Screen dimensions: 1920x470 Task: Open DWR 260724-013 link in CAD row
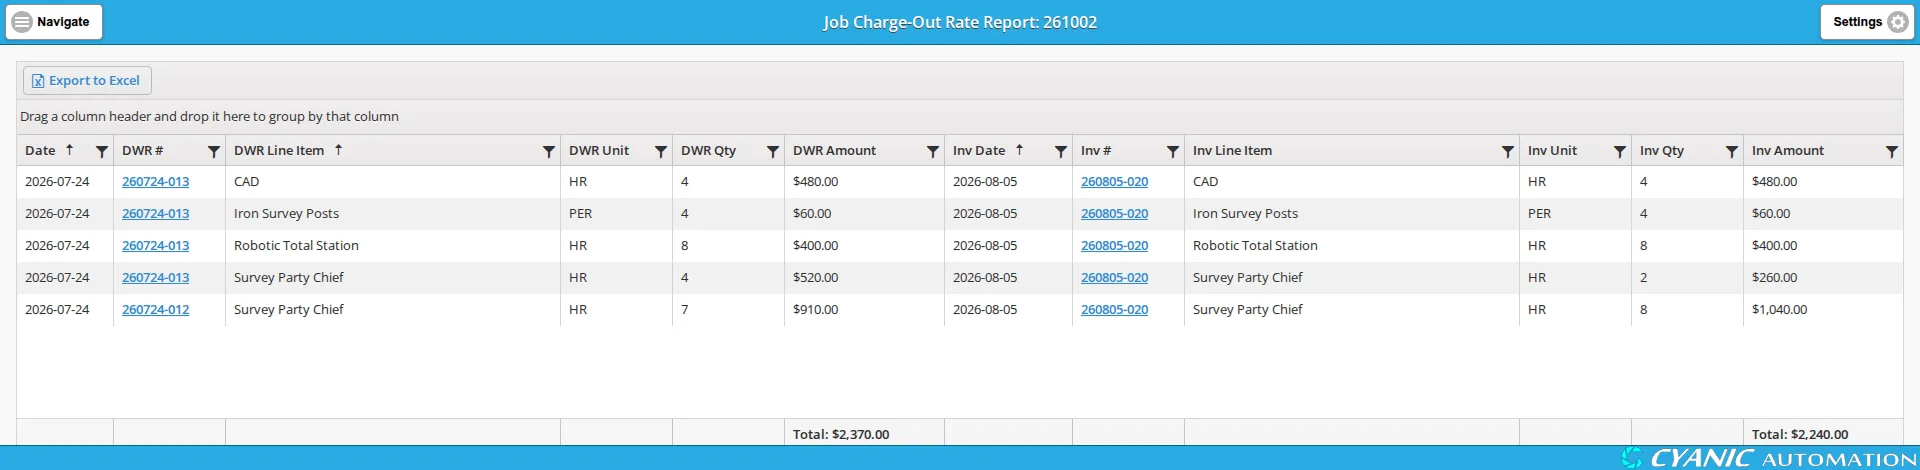click(x=155, y=182)
